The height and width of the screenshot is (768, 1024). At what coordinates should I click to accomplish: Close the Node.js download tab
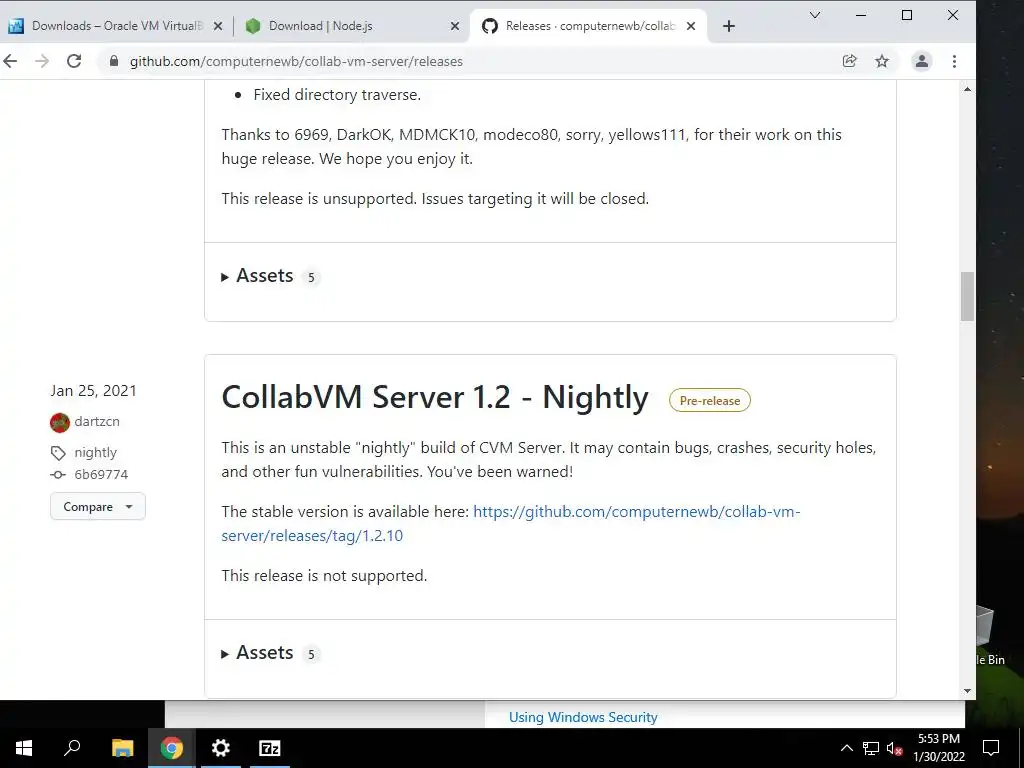455,26
